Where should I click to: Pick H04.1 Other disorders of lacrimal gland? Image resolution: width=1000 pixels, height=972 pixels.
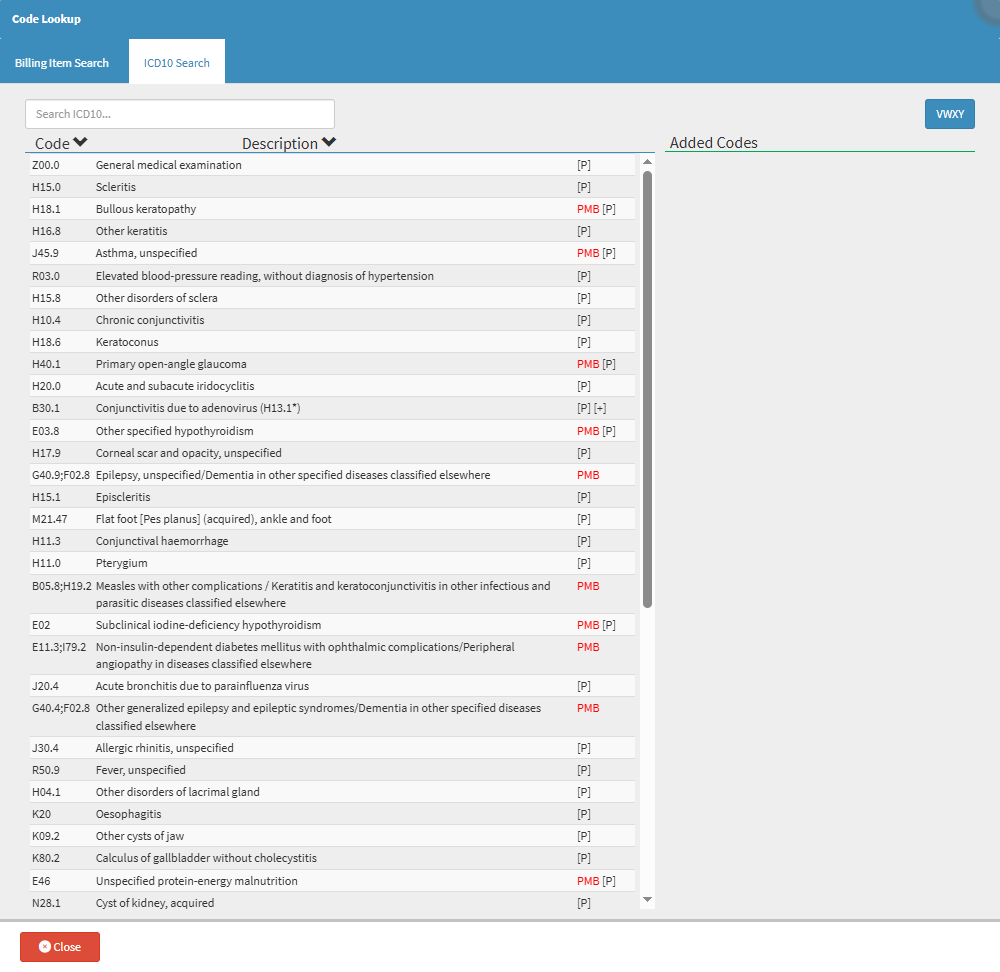pos(332,792)
